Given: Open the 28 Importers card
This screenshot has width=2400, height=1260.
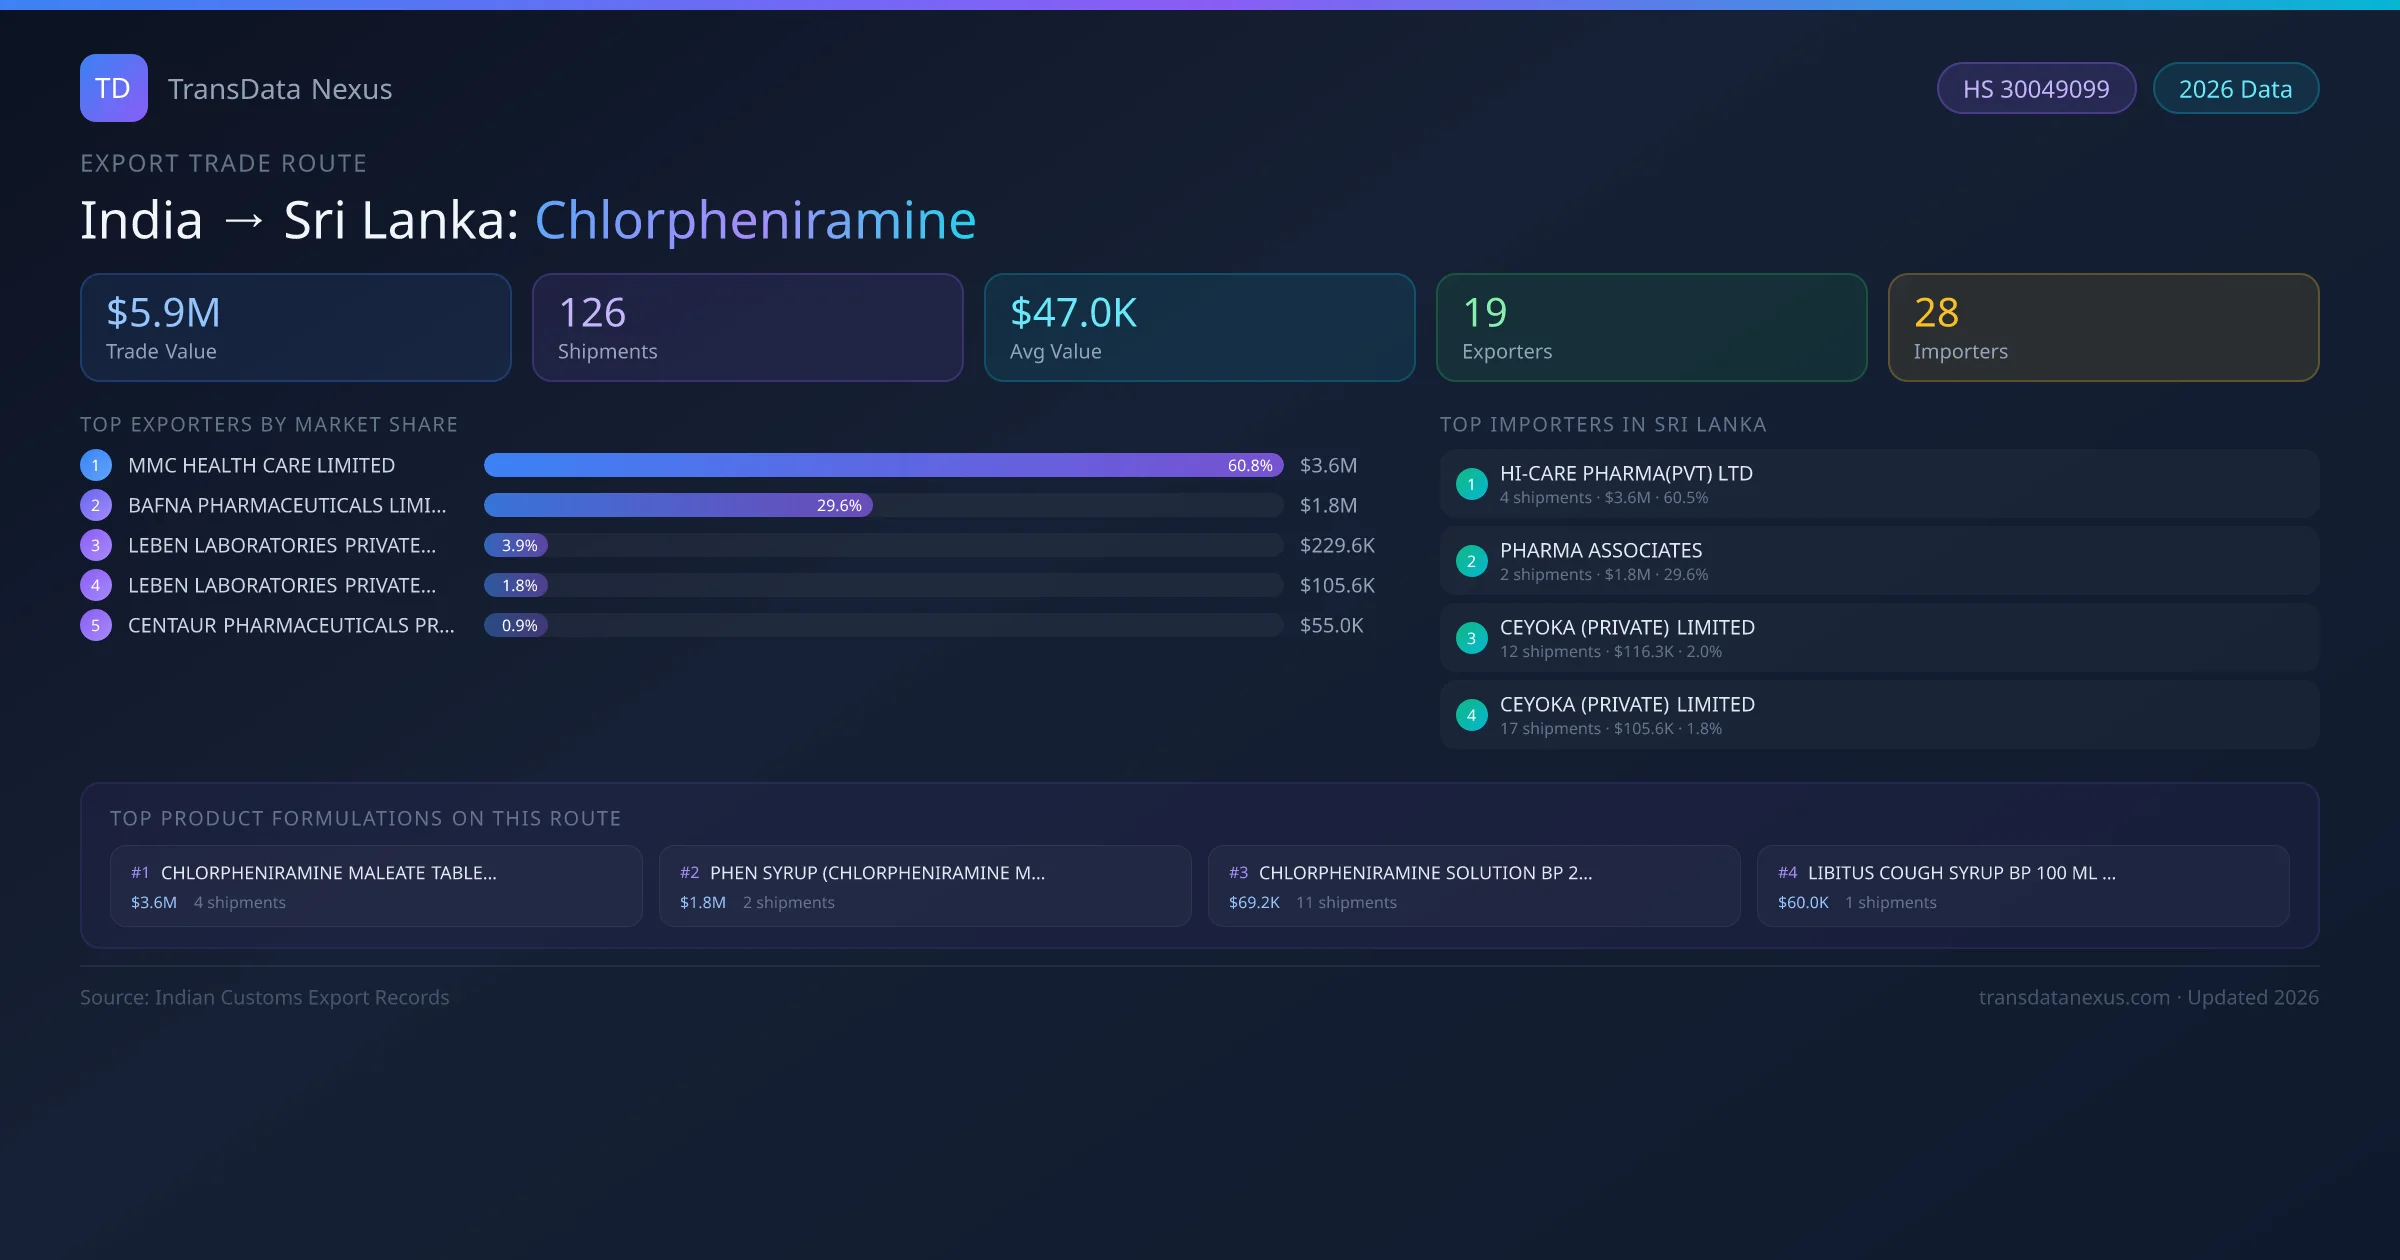Looking at the screenshot, I should (2102, 327).
